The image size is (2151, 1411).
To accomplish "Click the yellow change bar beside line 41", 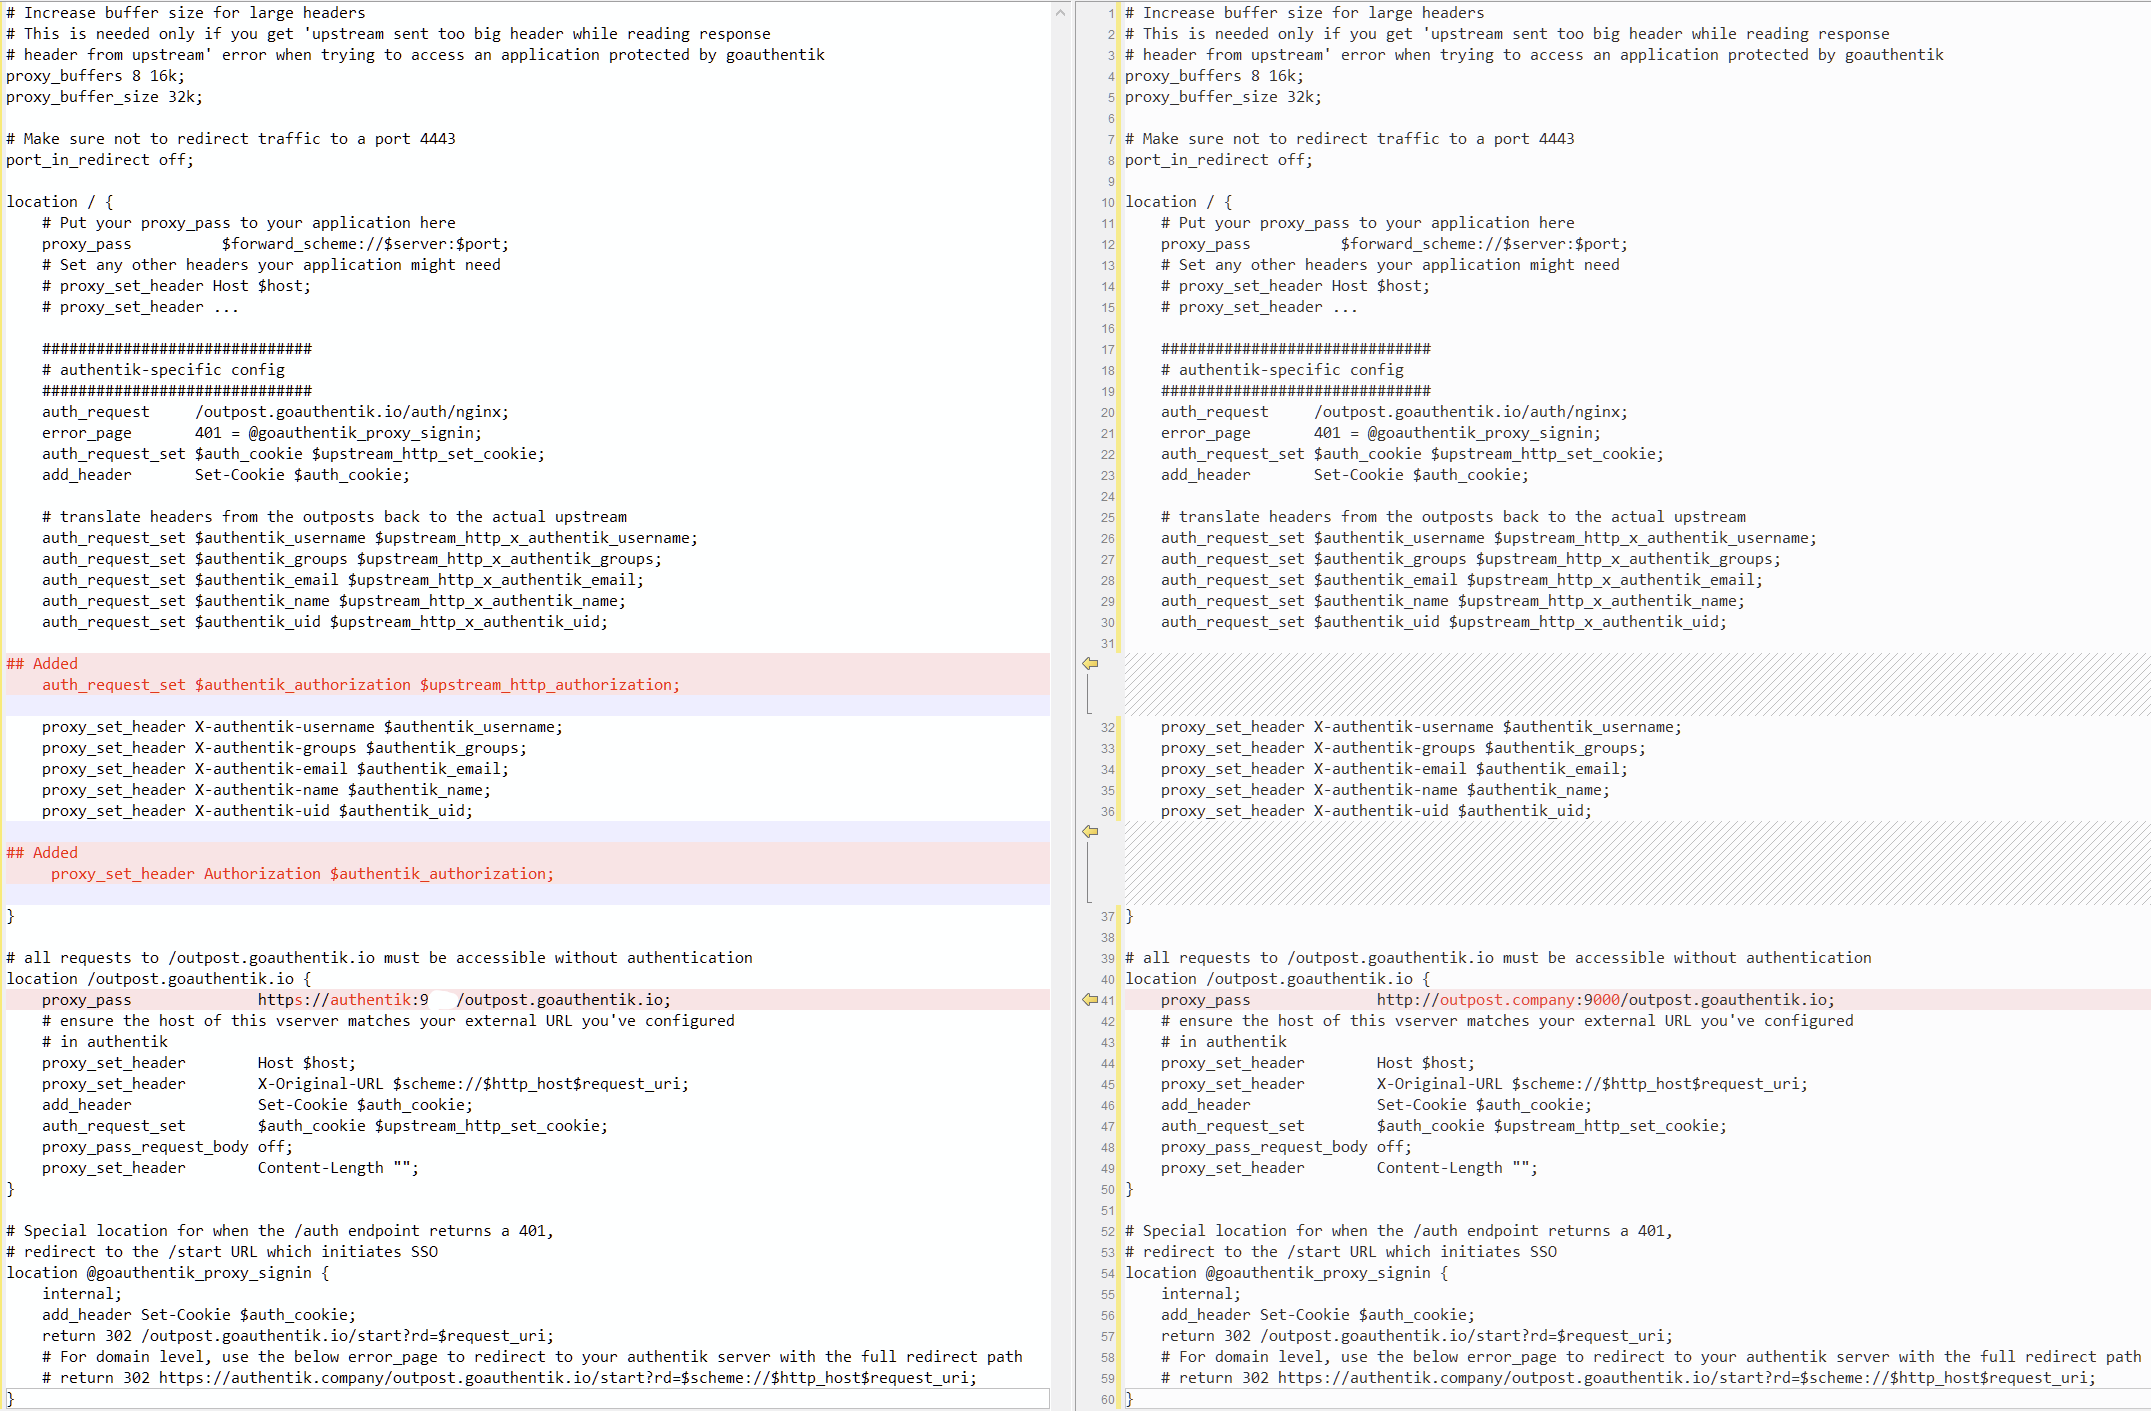I will [1120, 999].
